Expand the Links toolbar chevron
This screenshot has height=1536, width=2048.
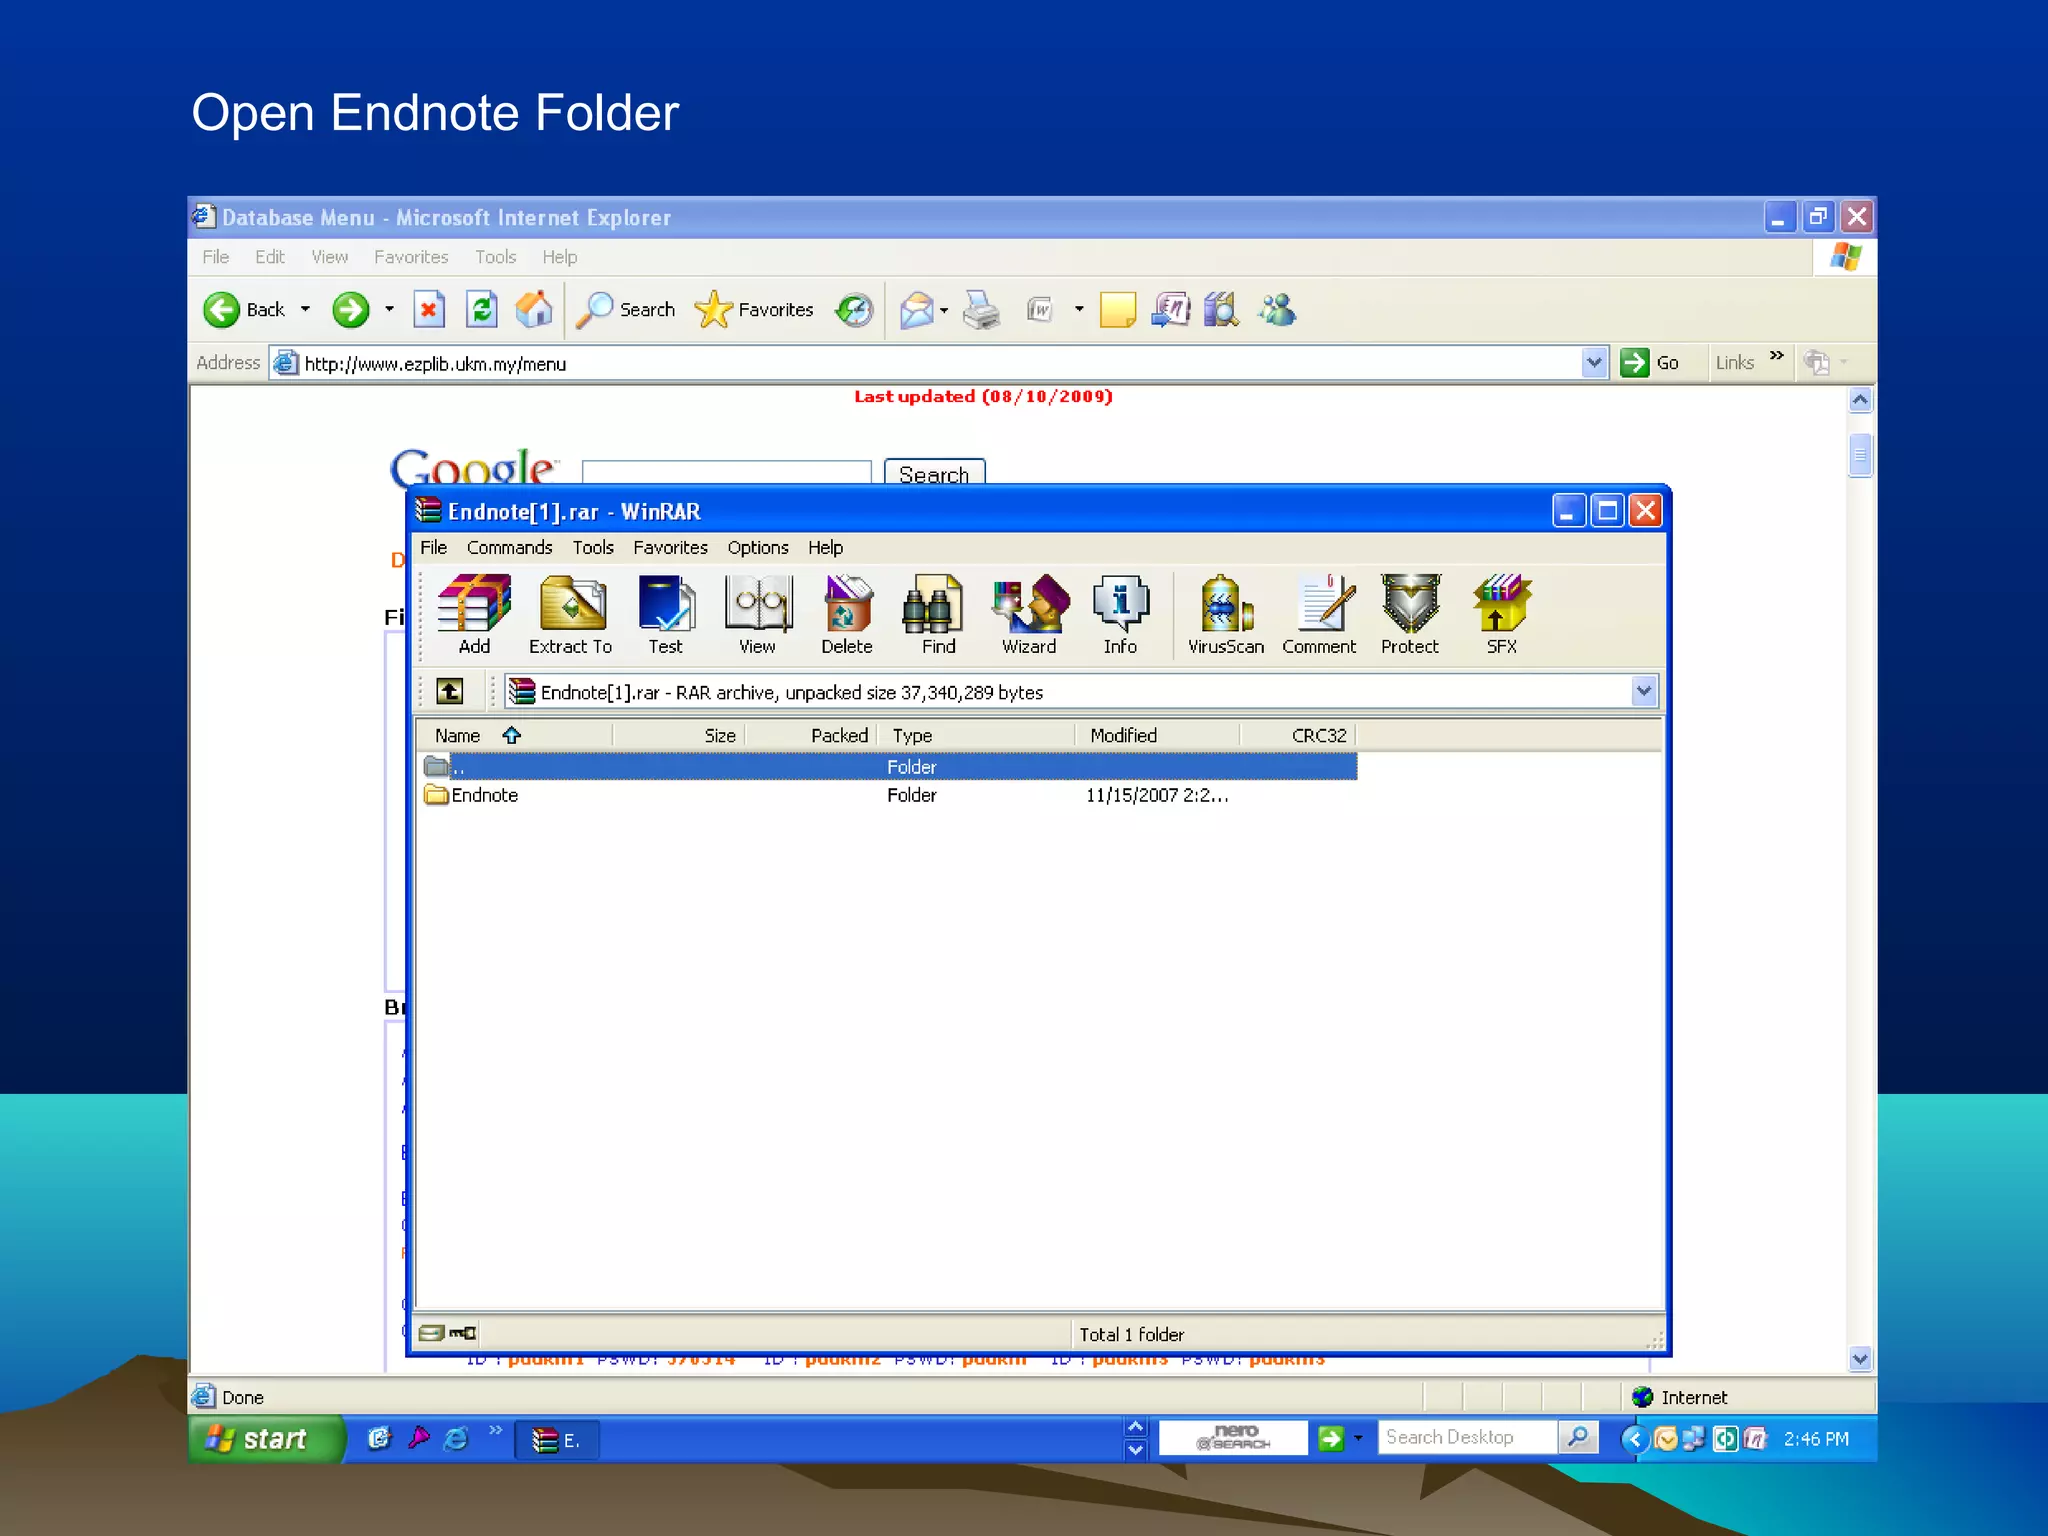[1777, 356]
